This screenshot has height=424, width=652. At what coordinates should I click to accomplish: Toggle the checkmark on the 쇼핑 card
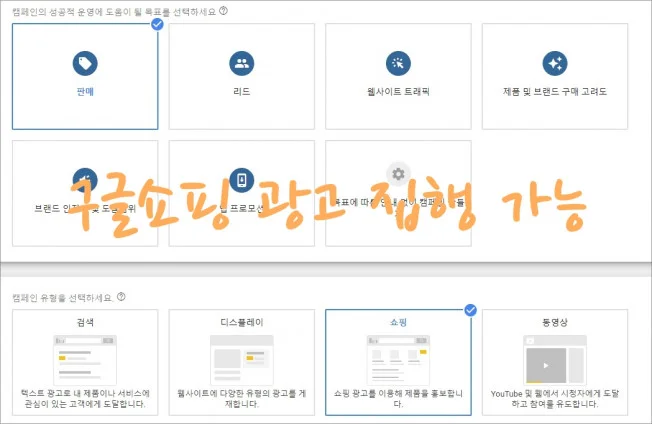470,310
